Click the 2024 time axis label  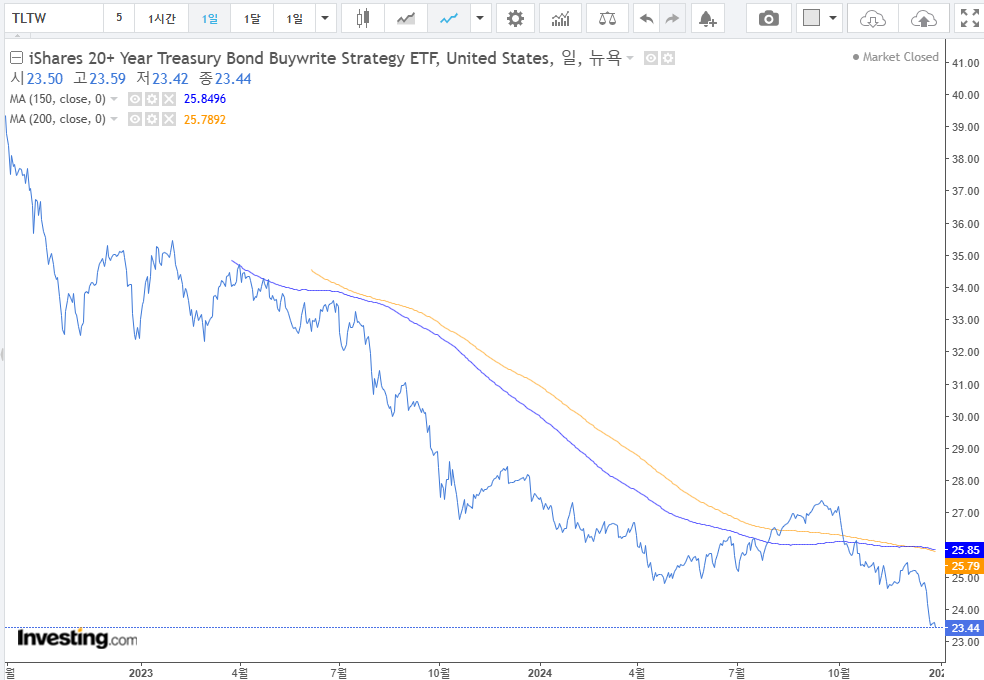[540, 673]
